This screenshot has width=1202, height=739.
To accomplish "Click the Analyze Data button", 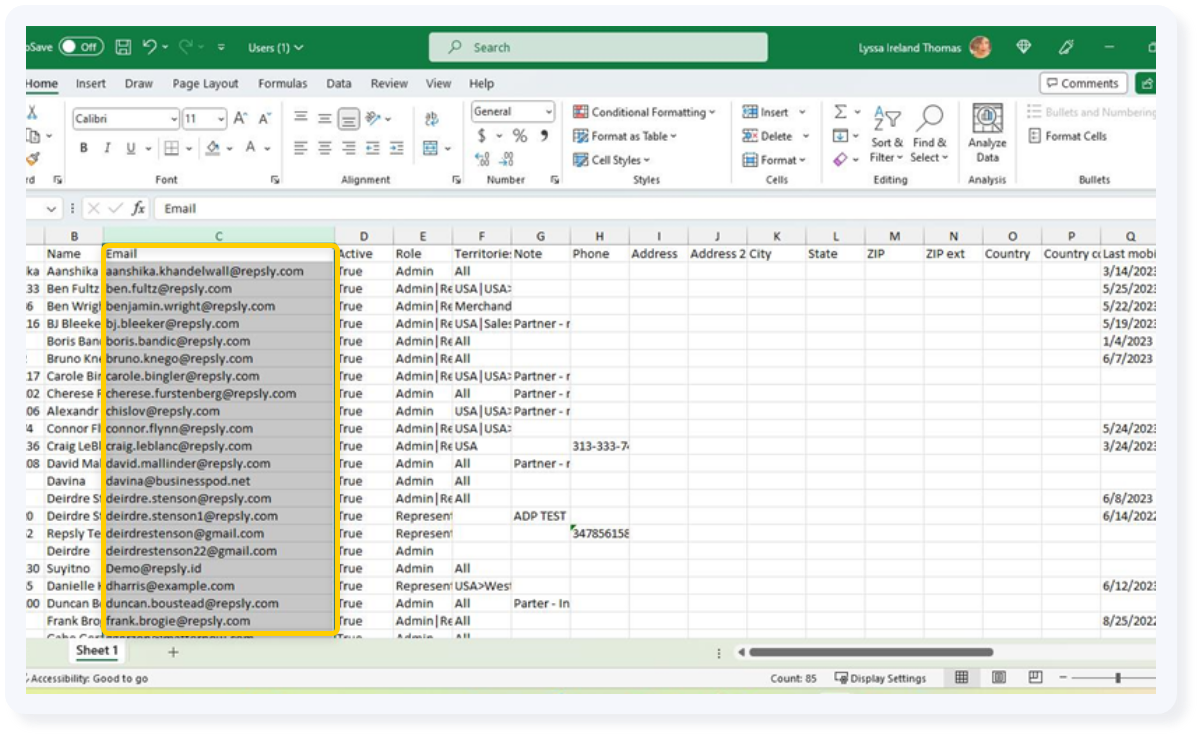I will click(988, 133).
